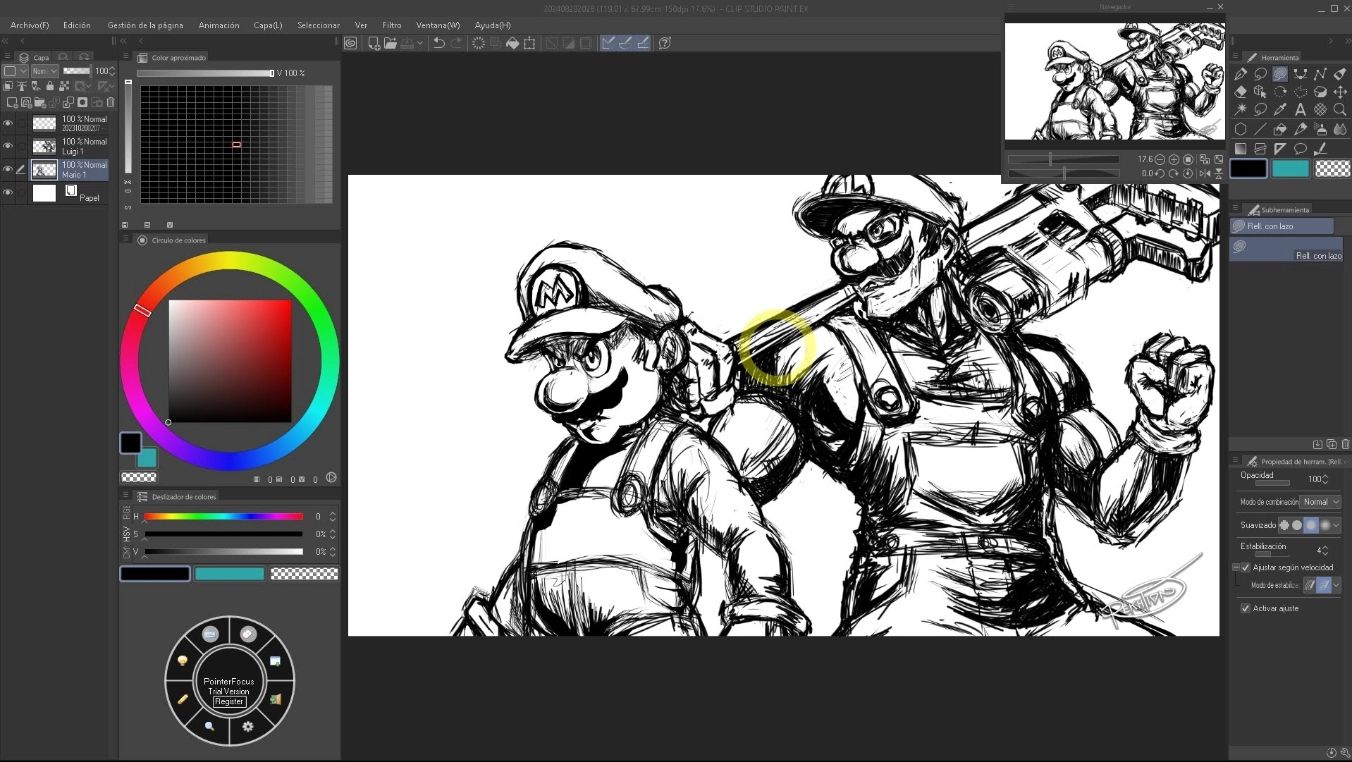Click the Undo arrow in command bar
The width and height of the screenshot is (1352, 762).
(439, 43)
